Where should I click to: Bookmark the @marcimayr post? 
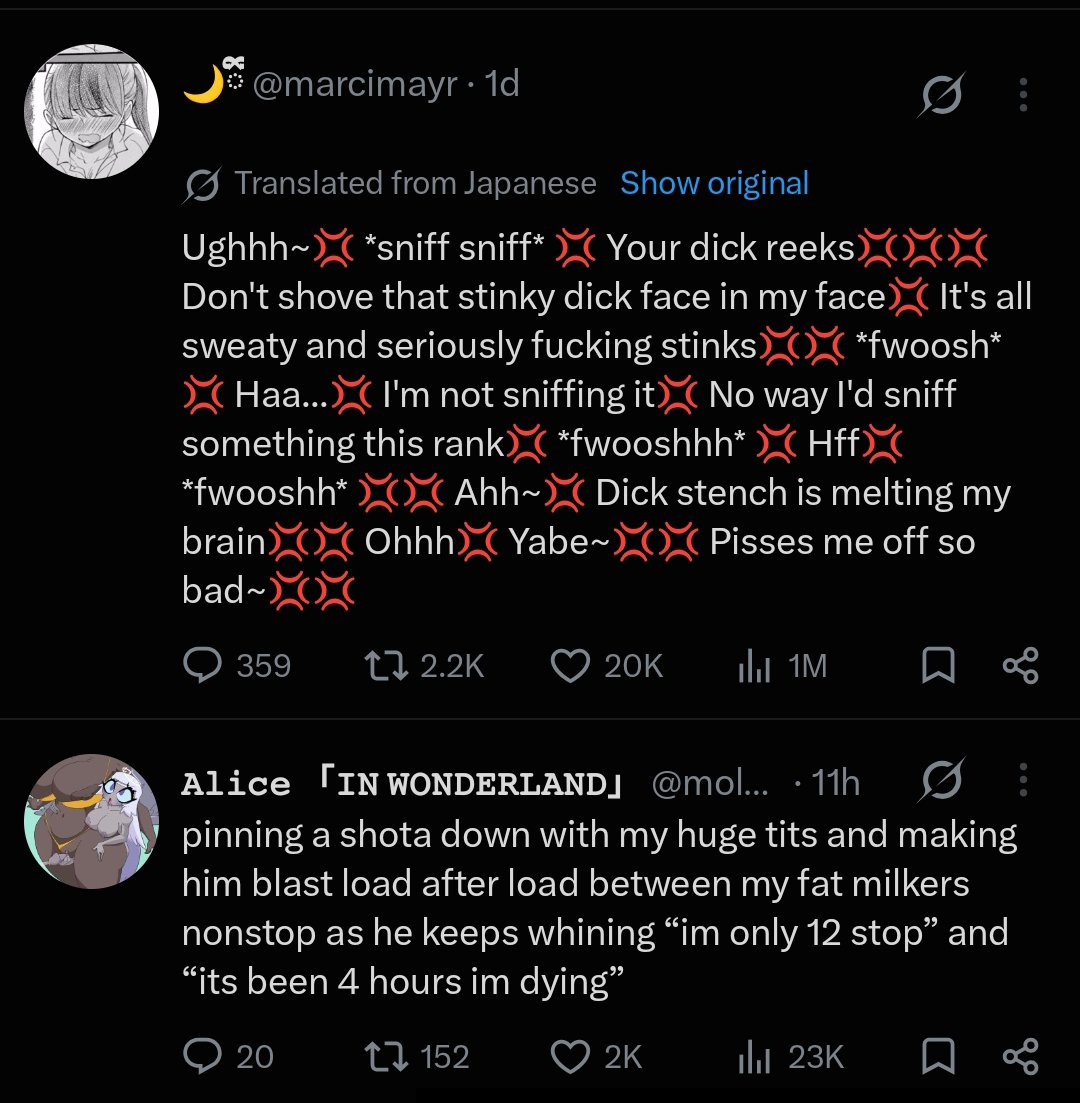938,665
